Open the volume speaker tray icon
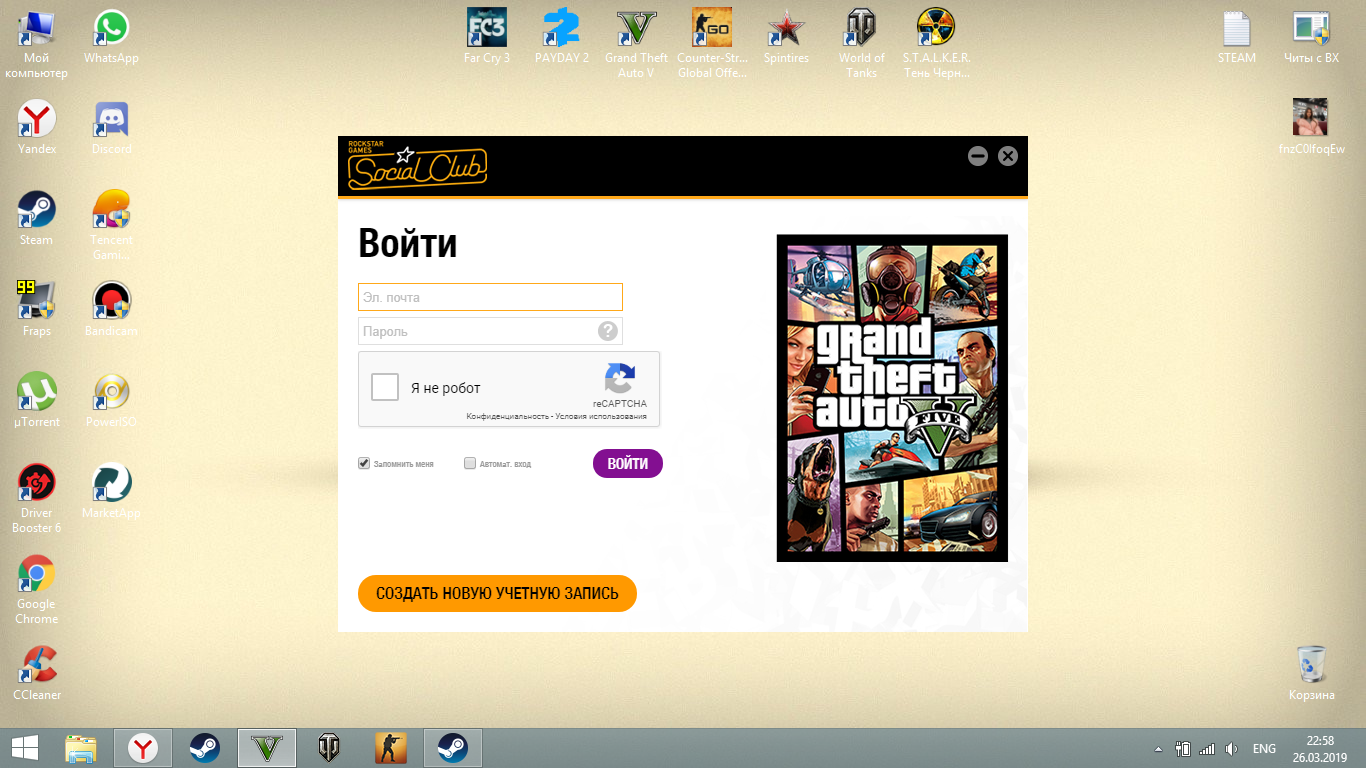 (x=1231, y=748)
